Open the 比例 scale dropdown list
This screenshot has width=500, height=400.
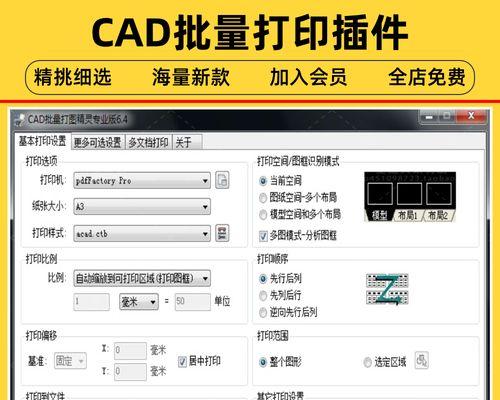[x=142, y=278]
